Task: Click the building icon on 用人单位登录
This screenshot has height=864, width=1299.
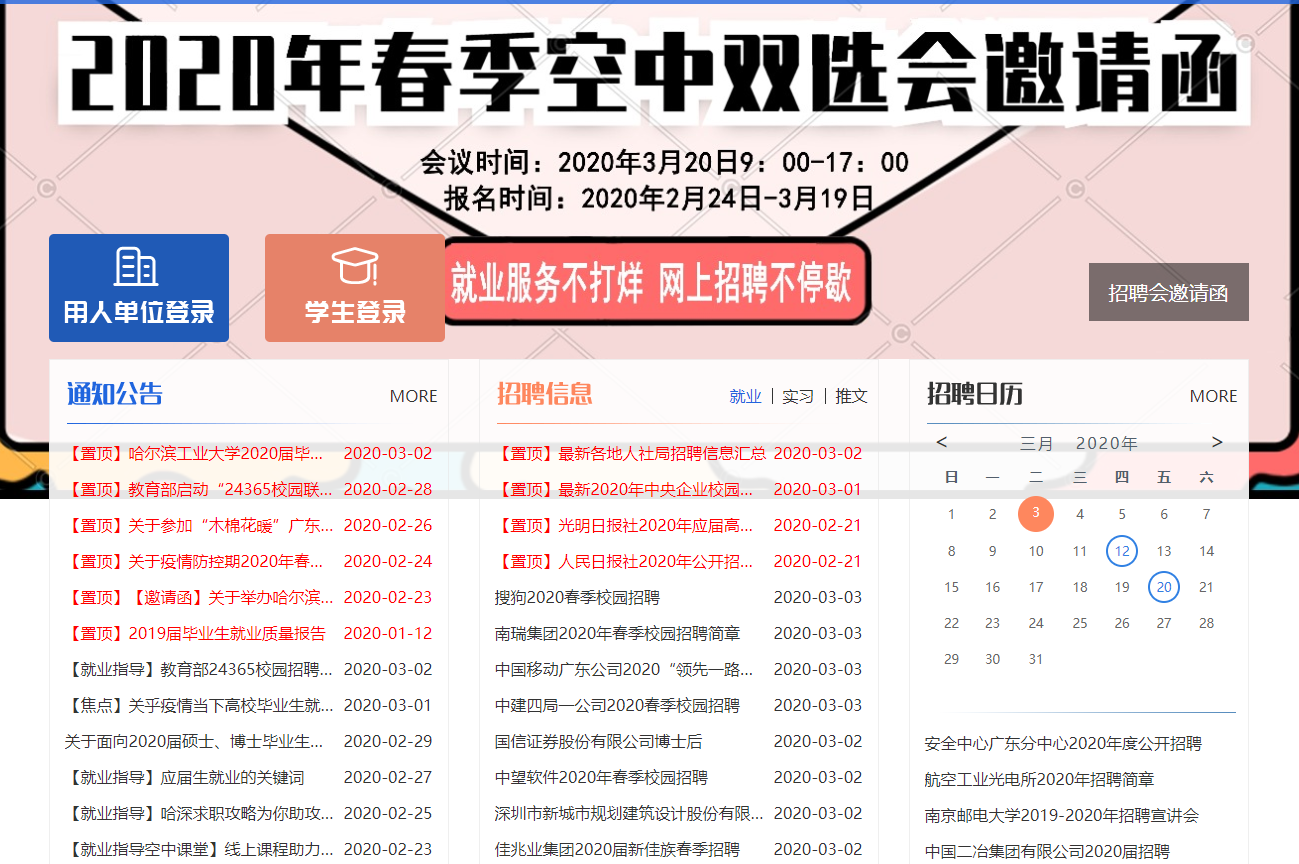Action: point(138,266)
